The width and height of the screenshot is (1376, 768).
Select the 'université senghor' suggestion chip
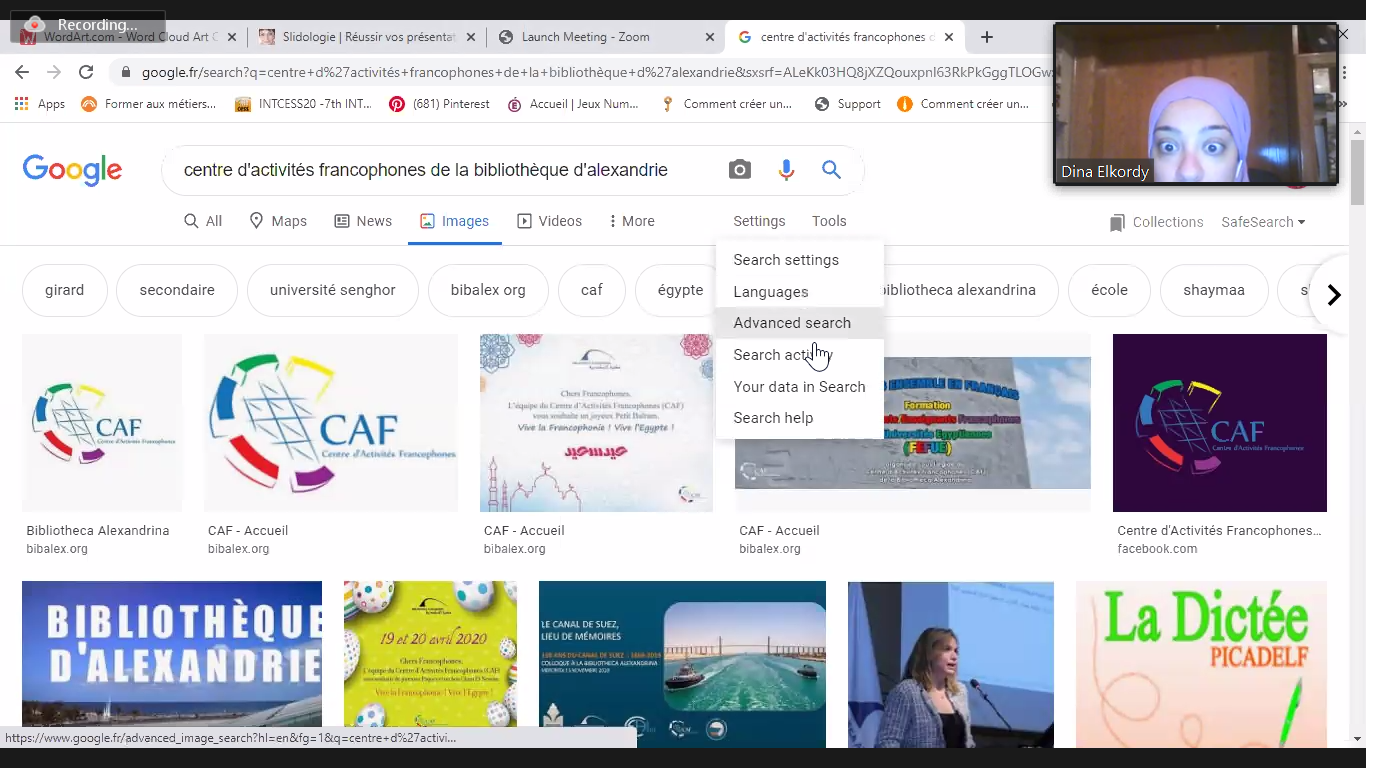pyautogui.click(x=332, y=290)
